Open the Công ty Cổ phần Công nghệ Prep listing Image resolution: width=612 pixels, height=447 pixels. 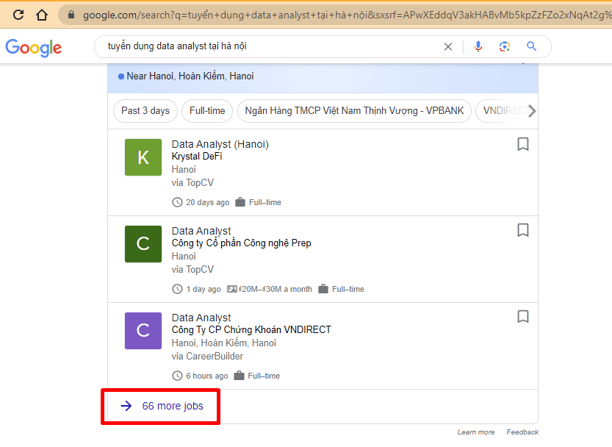pyautogui.click(x=241, y=243)
